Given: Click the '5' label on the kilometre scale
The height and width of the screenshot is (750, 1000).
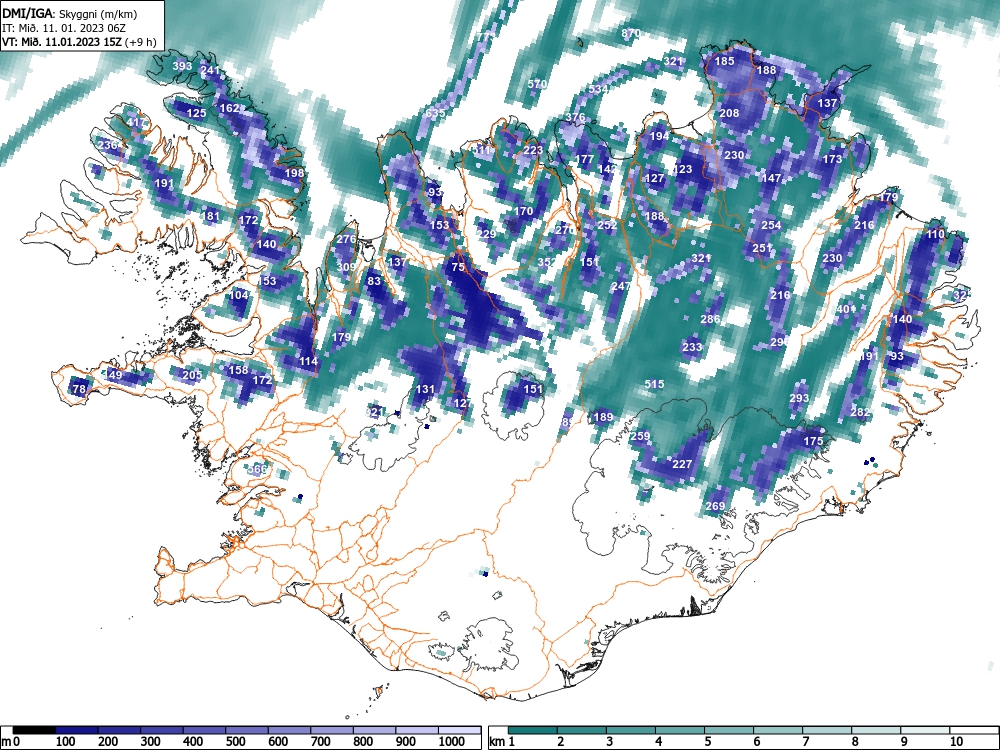Looking at the screenshot, I should pos(708,742).
